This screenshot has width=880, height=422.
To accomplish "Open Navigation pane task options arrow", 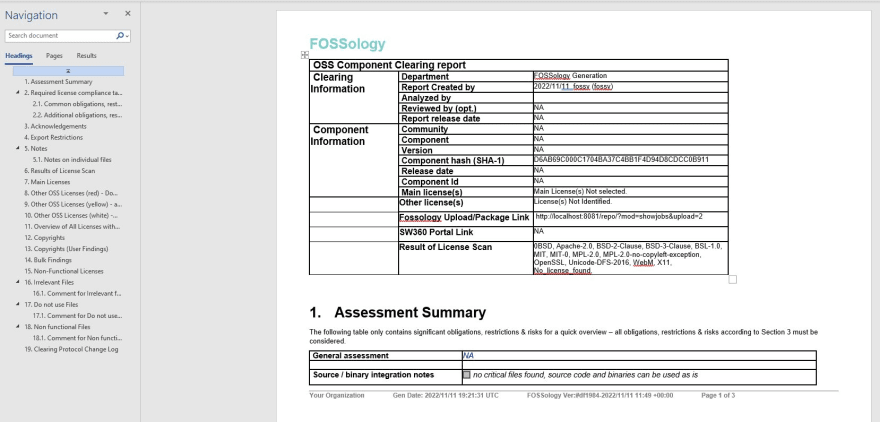I will tap(106, 14).
